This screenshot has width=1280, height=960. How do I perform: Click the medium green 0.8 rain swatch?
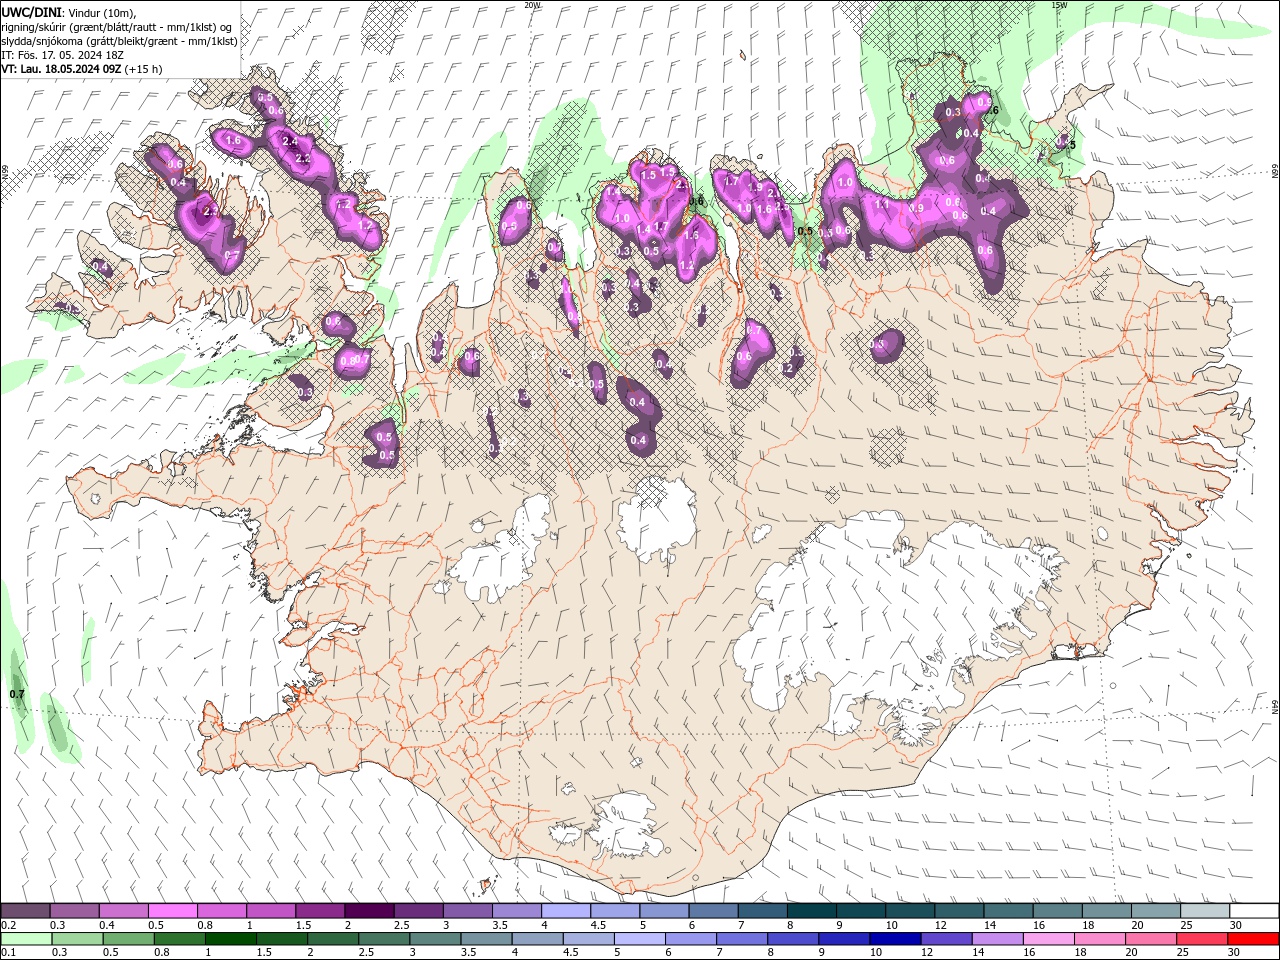click(181, 939)
